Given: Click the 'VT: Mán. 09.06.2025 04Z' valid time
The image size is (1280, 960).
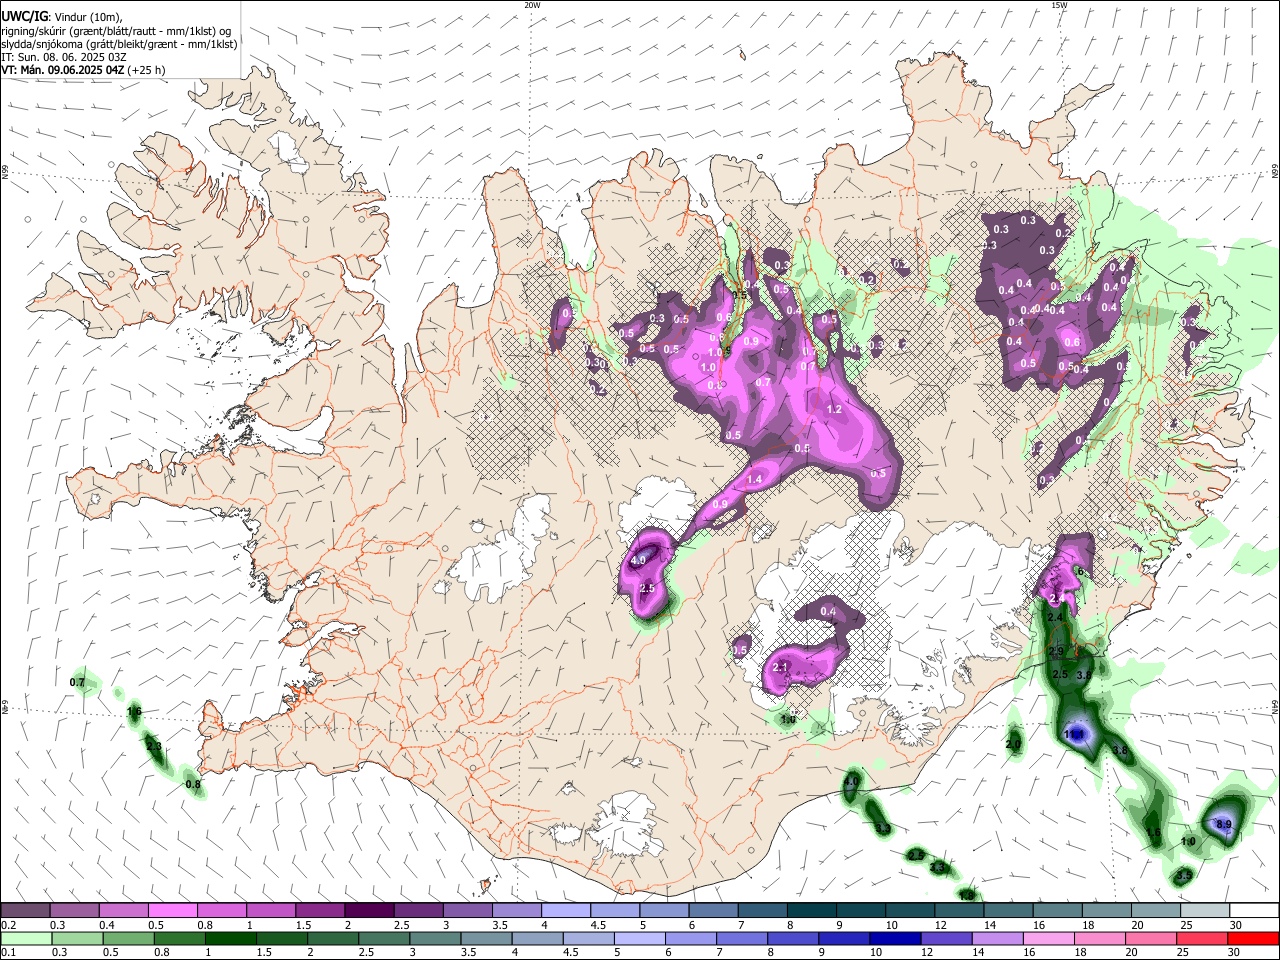Looking at the screenshot, I should point(62,70).
